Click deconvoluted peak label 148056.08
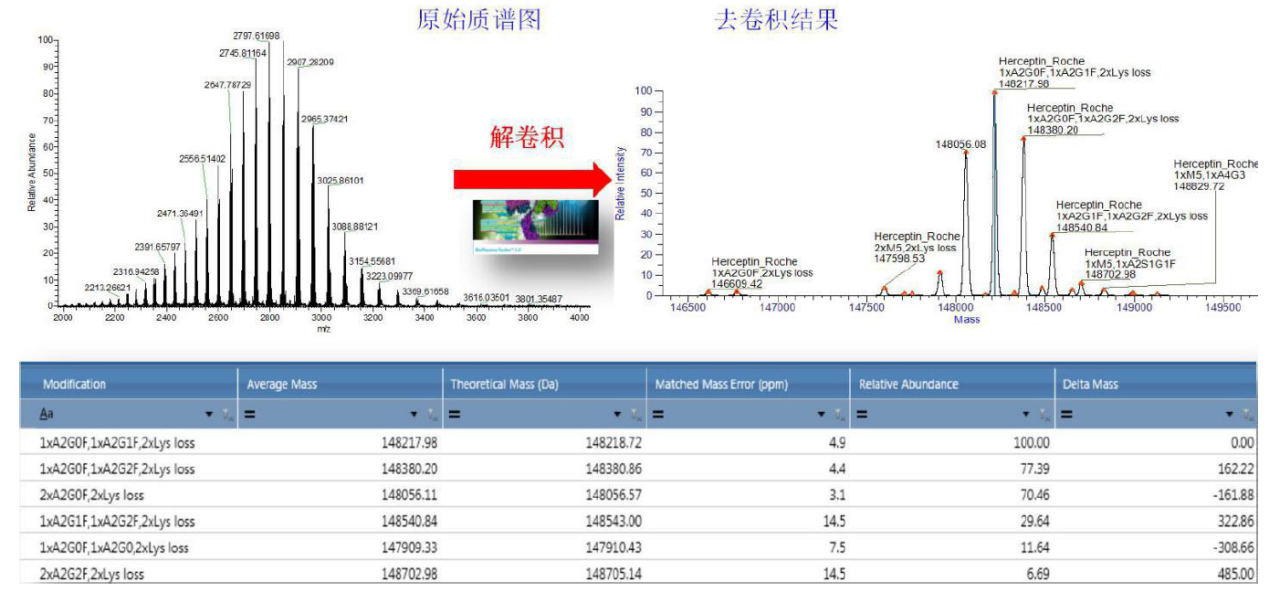 961,144
